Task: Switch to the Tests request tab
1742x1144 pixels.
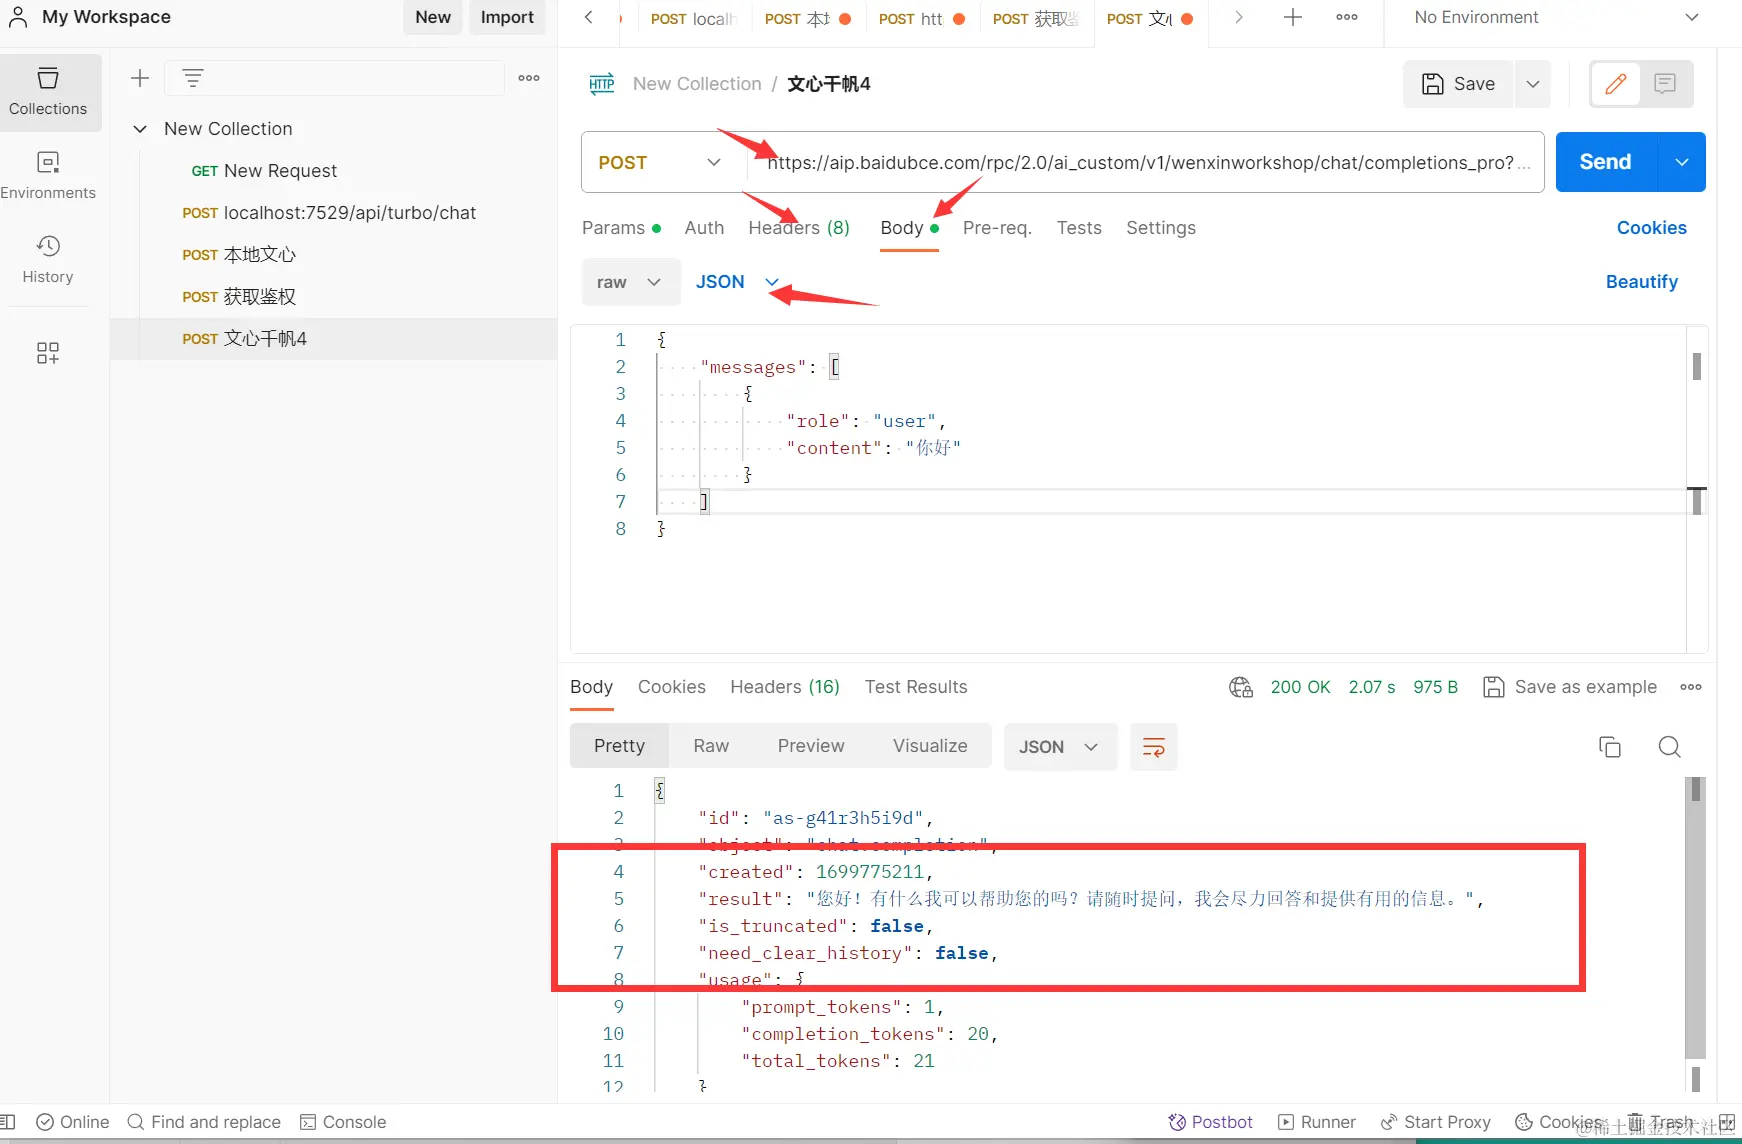Action: click(1079, 228)
